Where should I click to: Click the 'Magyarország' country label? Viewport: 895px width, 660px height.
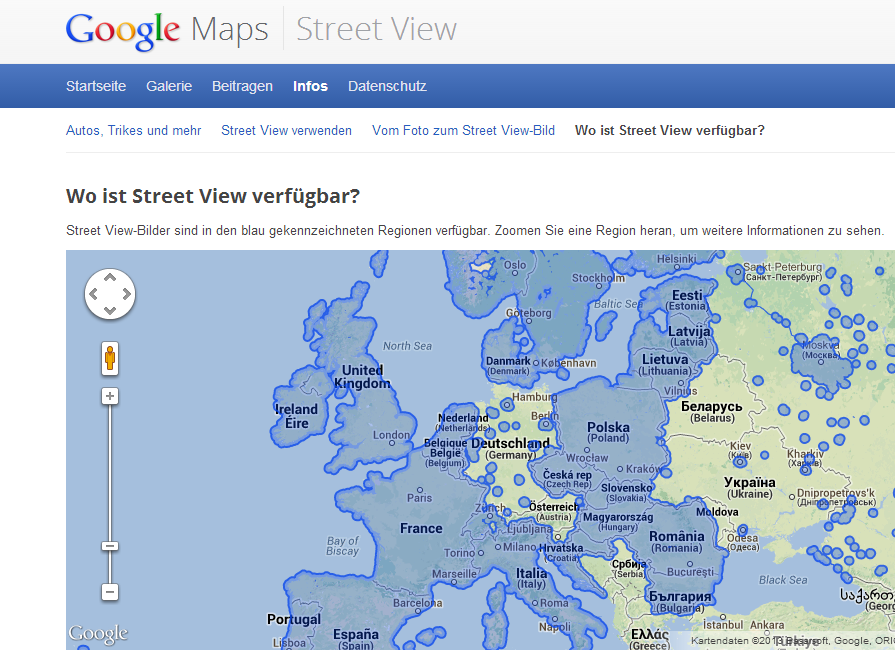click(x=618, y=517)
